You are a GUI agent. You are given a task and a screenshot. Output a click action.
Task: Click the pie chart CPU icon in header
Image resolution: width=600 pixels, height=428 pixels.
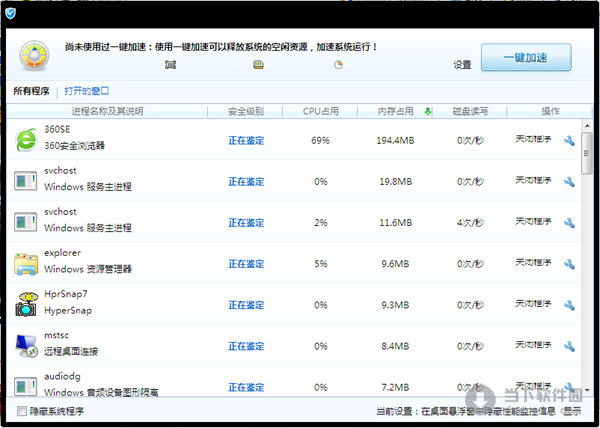tap(338, 65)
